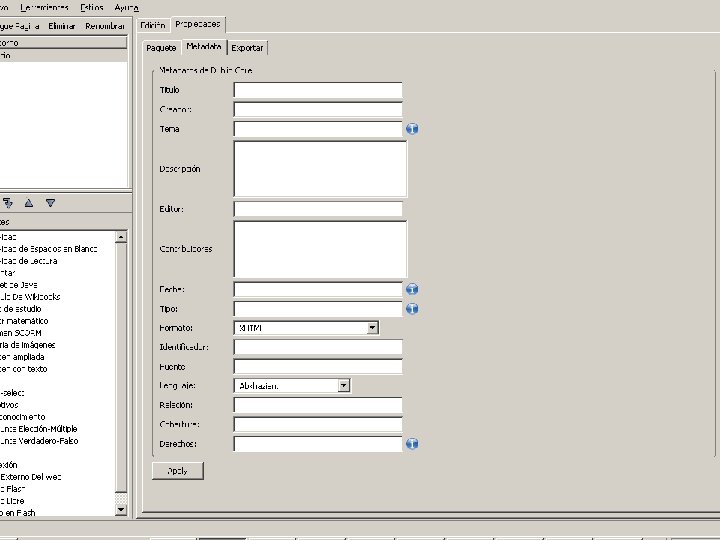This screenshot has width=720, height=540.
Task: Select 'Texto Libre' iDevice
Action: [x=12, y=501]
